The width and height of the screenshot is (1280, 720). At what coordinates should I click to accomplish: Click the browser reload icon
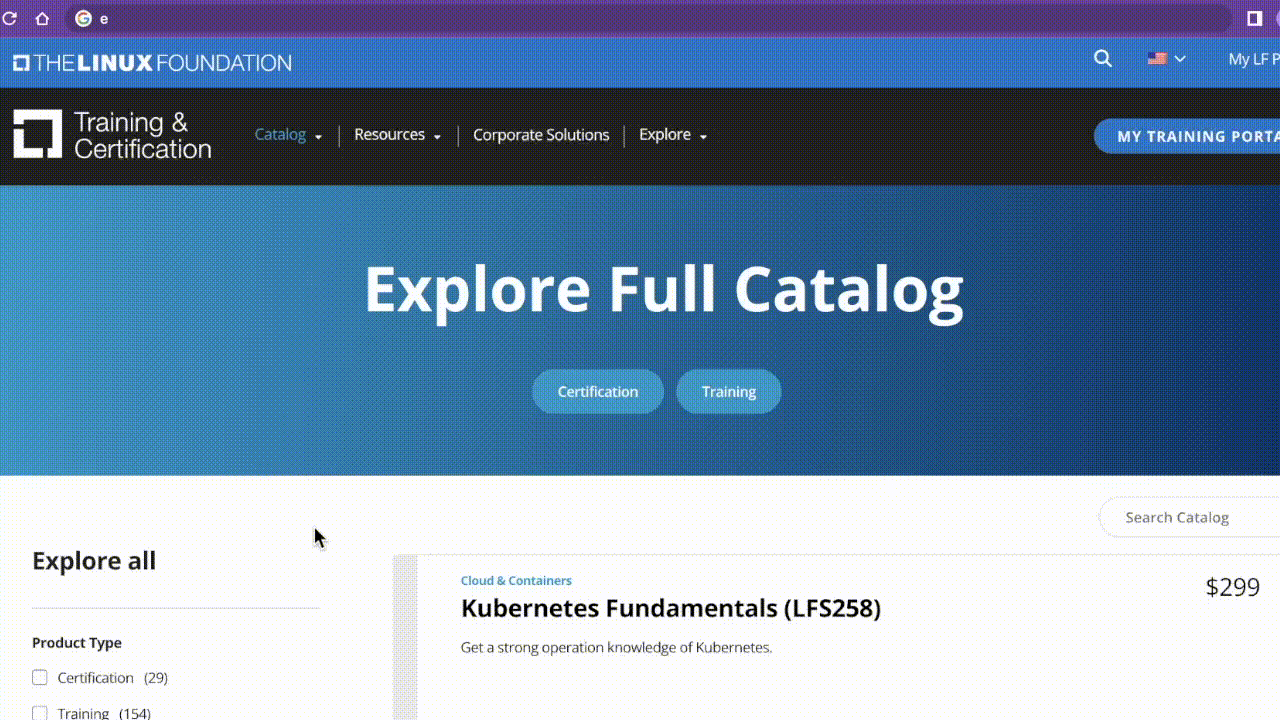click(9, 18)
